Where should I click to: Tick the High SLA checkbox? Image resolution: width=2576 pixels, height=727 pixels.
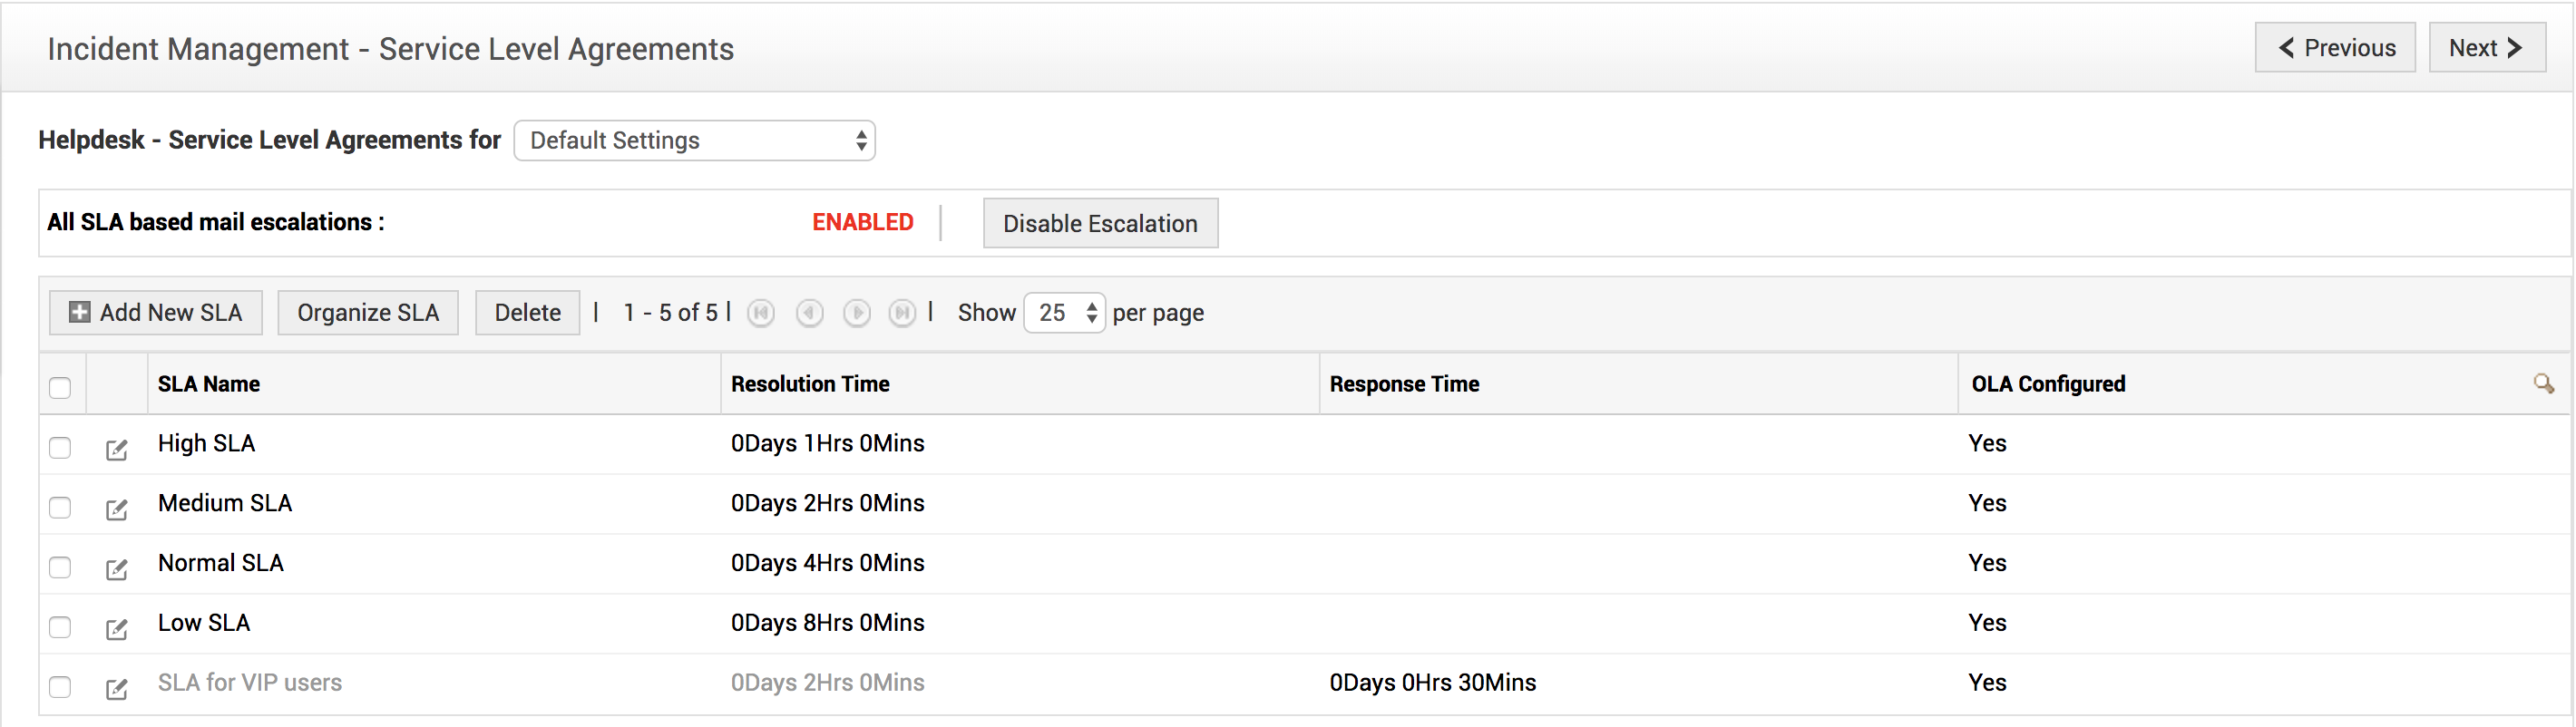(x=60, y=448)
